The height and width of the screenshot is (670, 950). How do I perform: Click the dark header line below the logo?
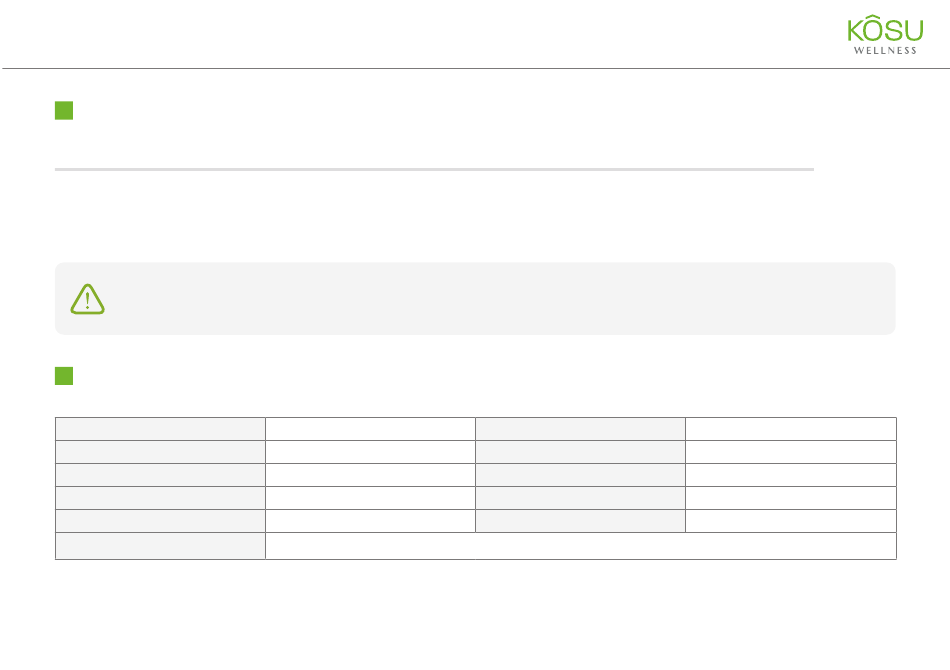click(x=476, y=68)
